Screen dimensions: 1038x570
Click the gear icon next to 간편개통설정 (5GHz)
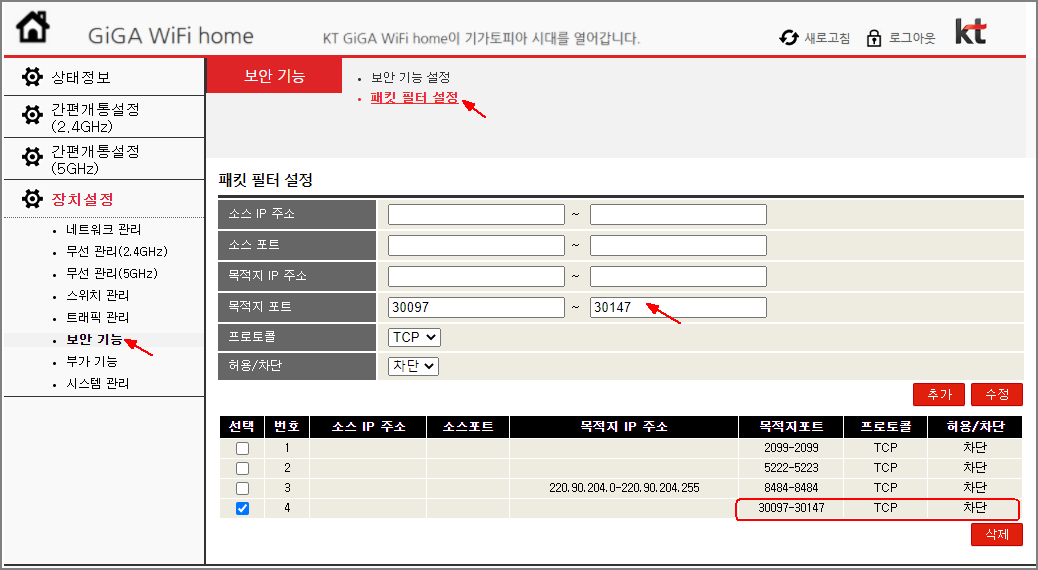(32, 158)
